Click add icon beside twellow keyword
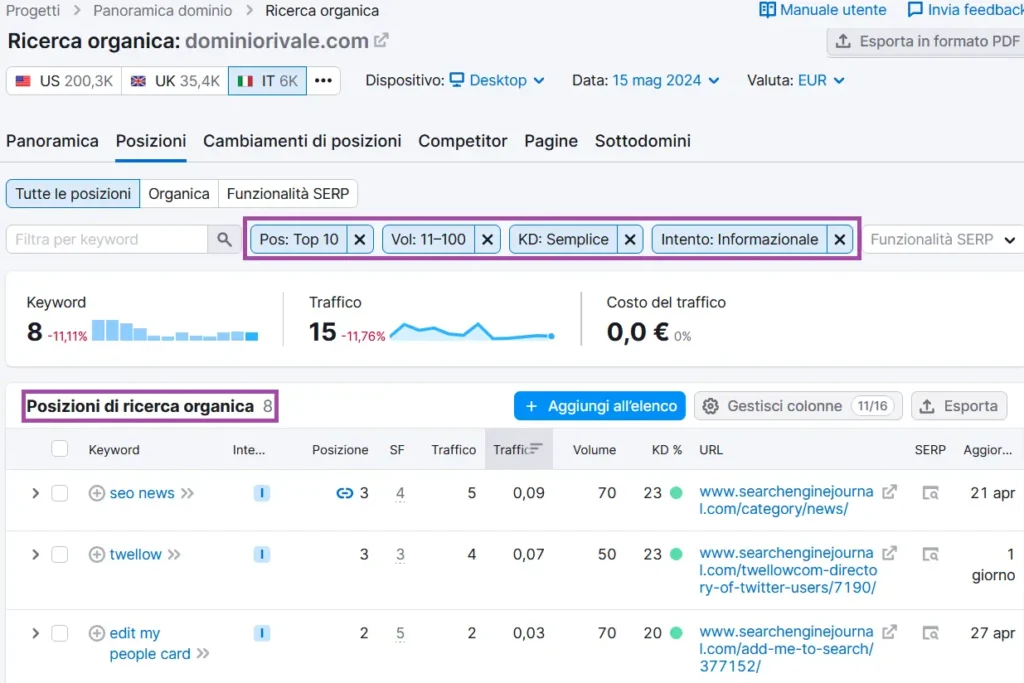Viewport: 1024px width, 683px height. click(x=97, y=554)
